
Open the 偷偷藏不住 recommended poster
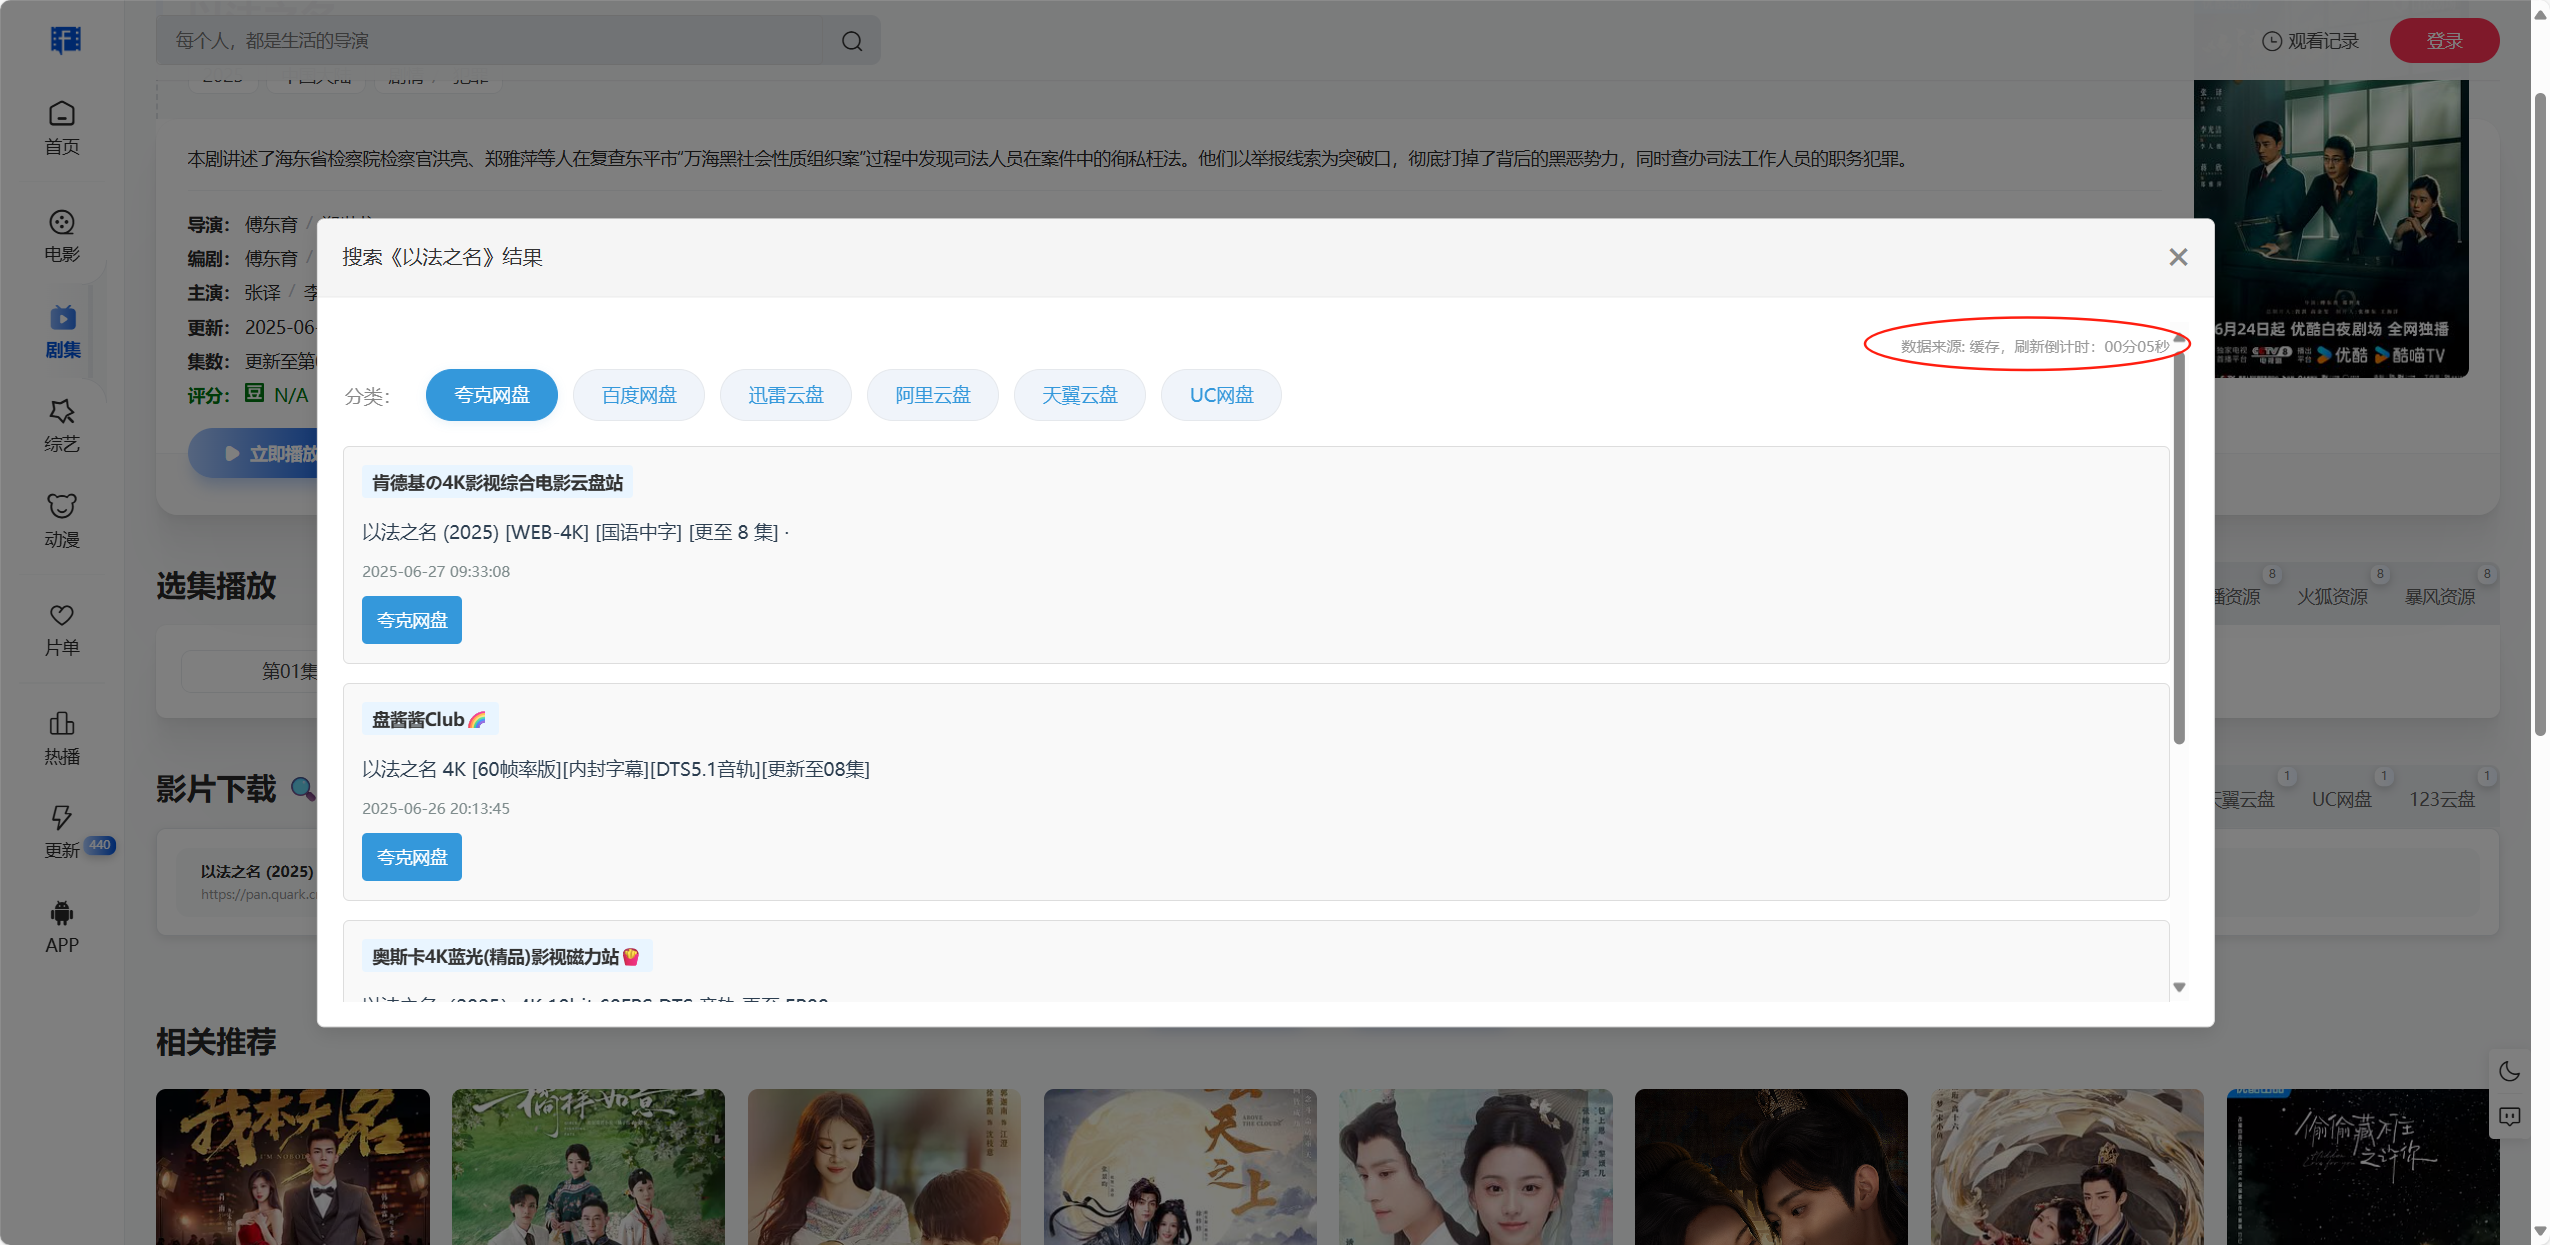tap(2363, 1167)
